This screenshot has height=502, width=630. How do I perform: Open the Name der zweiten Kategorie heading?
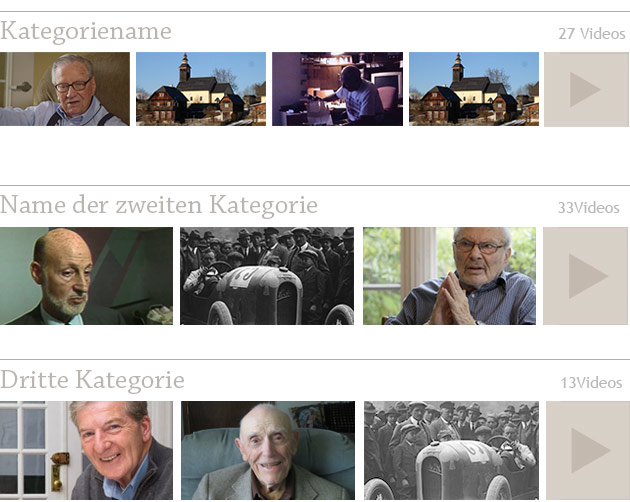click(159, 205)
